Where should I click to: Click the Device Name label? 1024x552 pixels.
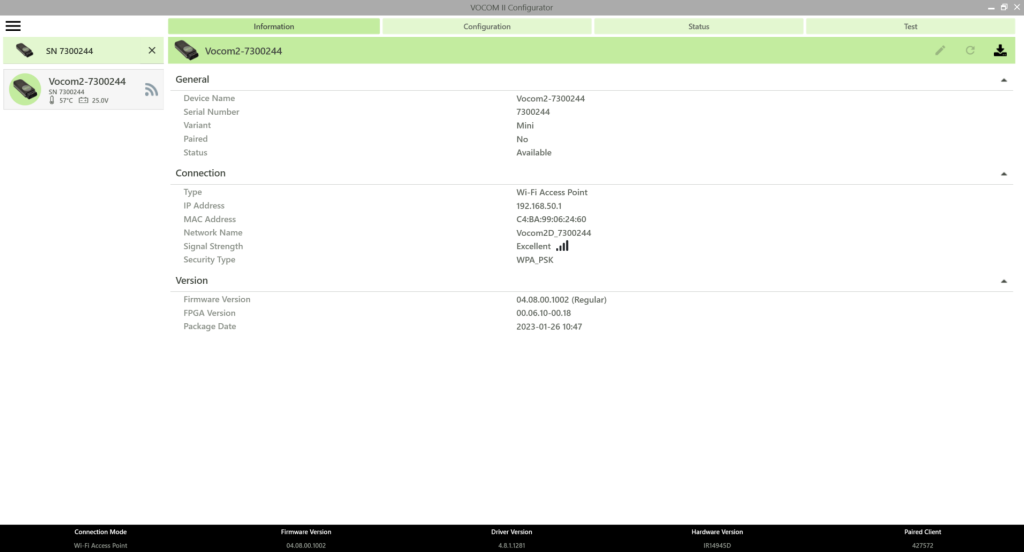pos(209,98)
